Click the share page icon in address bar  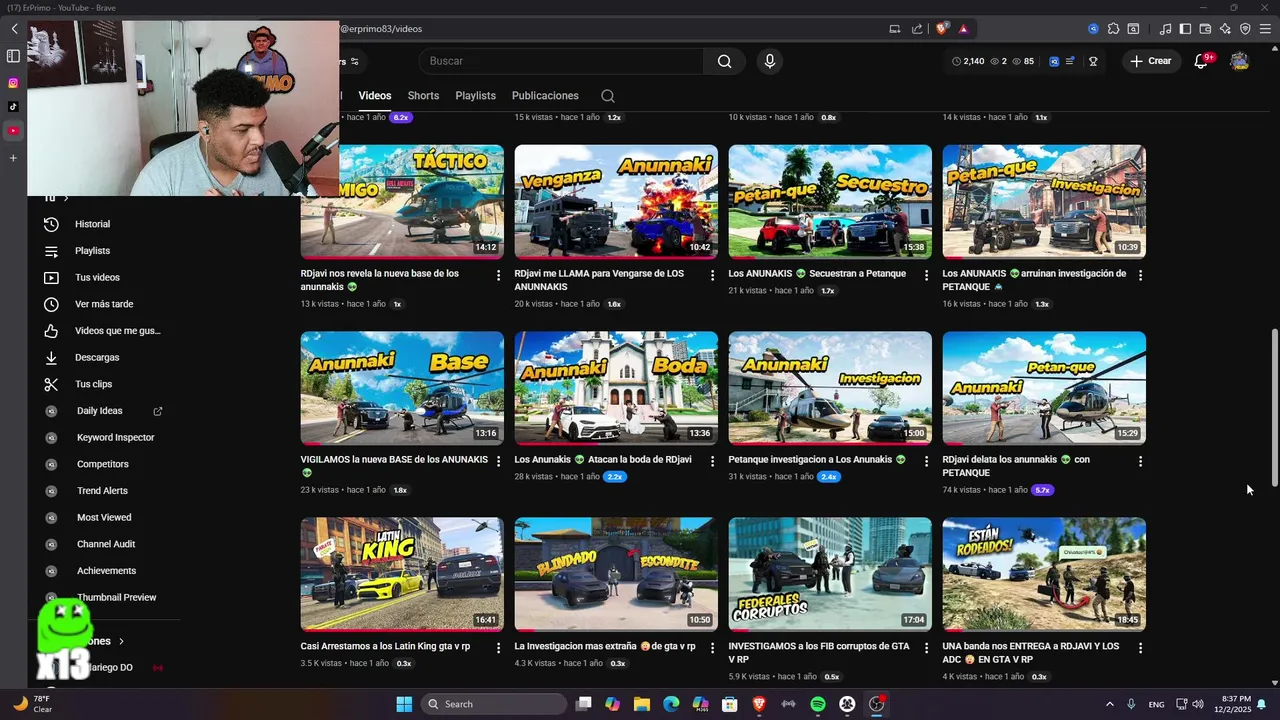click(917, 29)
